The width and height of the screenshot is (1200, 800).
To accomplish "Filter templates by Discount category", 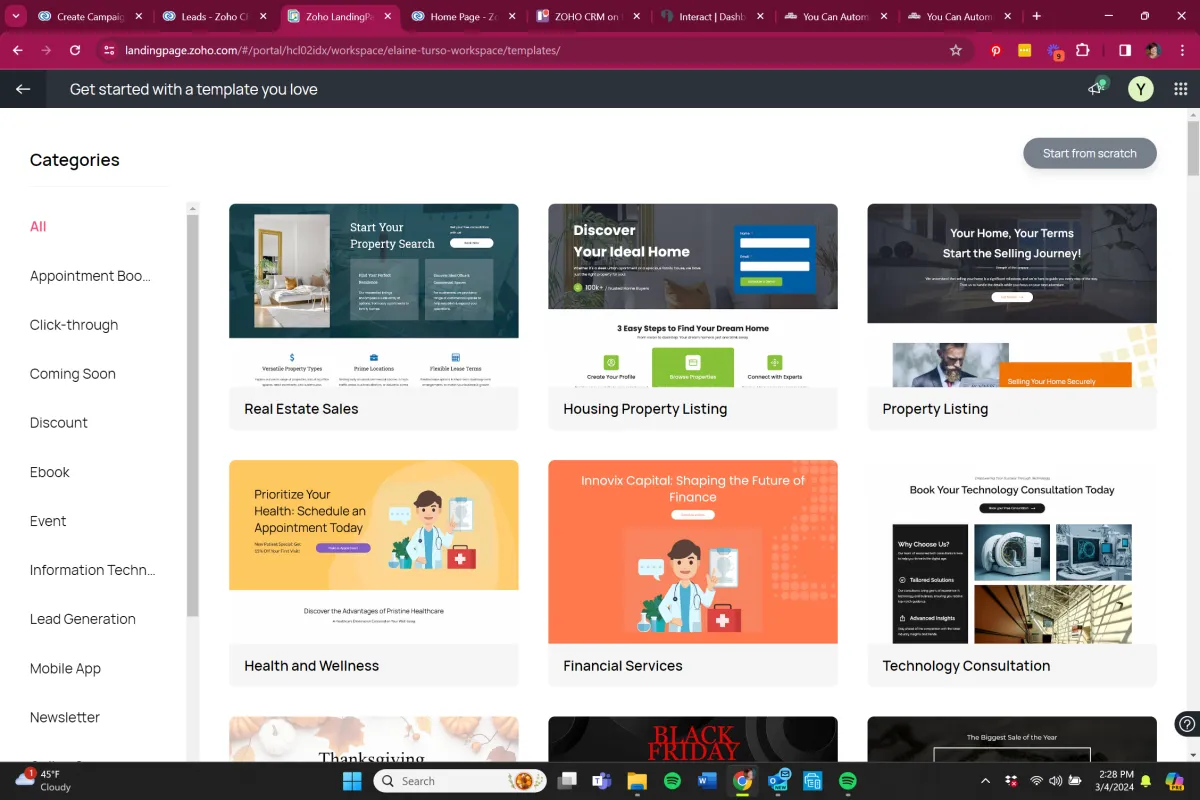I will point(59,423).
